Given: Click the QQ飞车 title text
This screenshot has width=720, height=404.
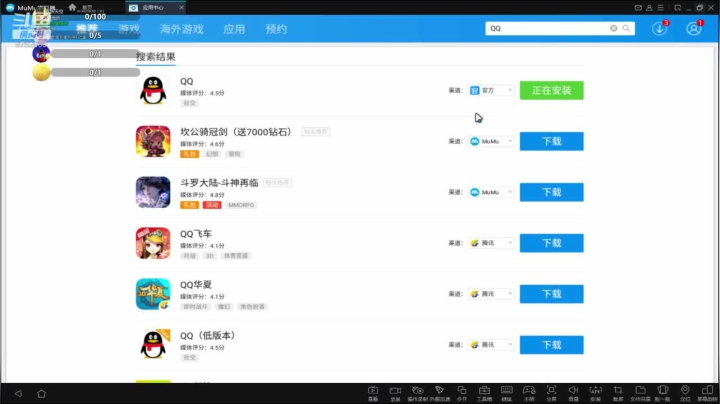Looking at the screenshot, I should (x=196, y=234).
